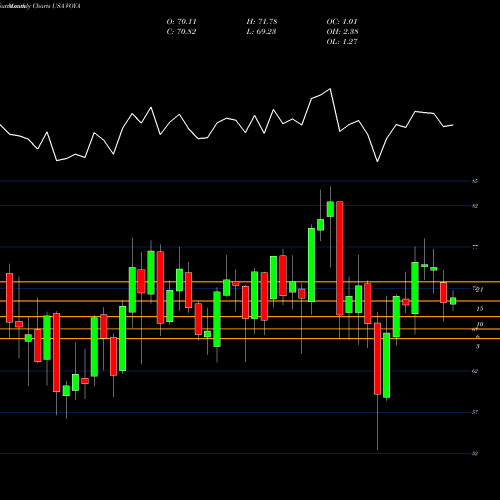The width and height of the screenshot is (500, 500).
Task: Click the last green candle on the chart
Action: tap(453, 301)
